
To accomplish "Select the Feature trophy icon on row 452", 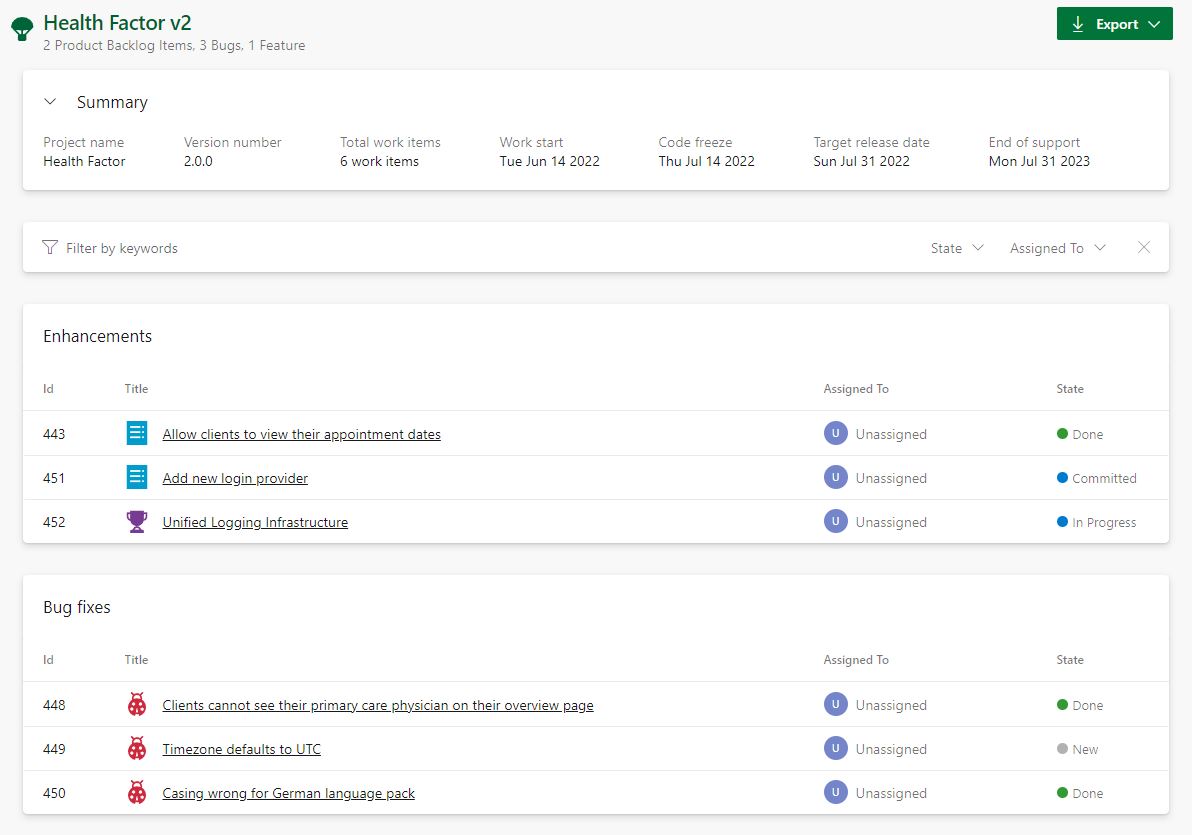I will coord(136,521).
